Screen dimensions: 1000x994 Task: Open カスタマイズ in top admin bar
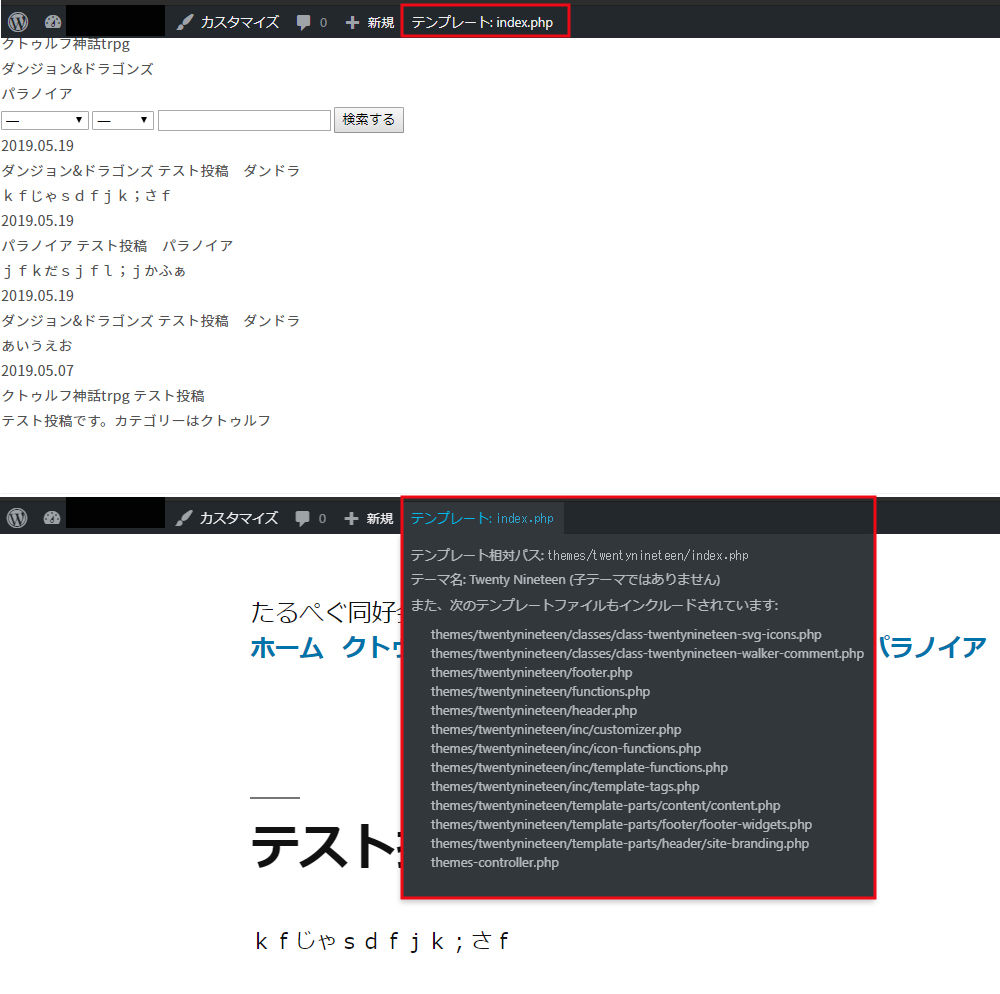tap(228, 22)
